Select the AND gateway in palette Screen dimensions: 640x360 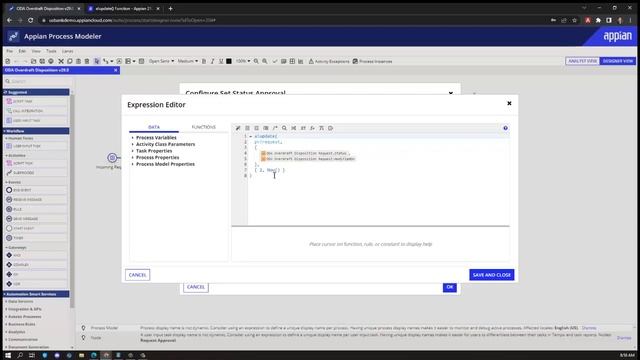click(36, 256)
